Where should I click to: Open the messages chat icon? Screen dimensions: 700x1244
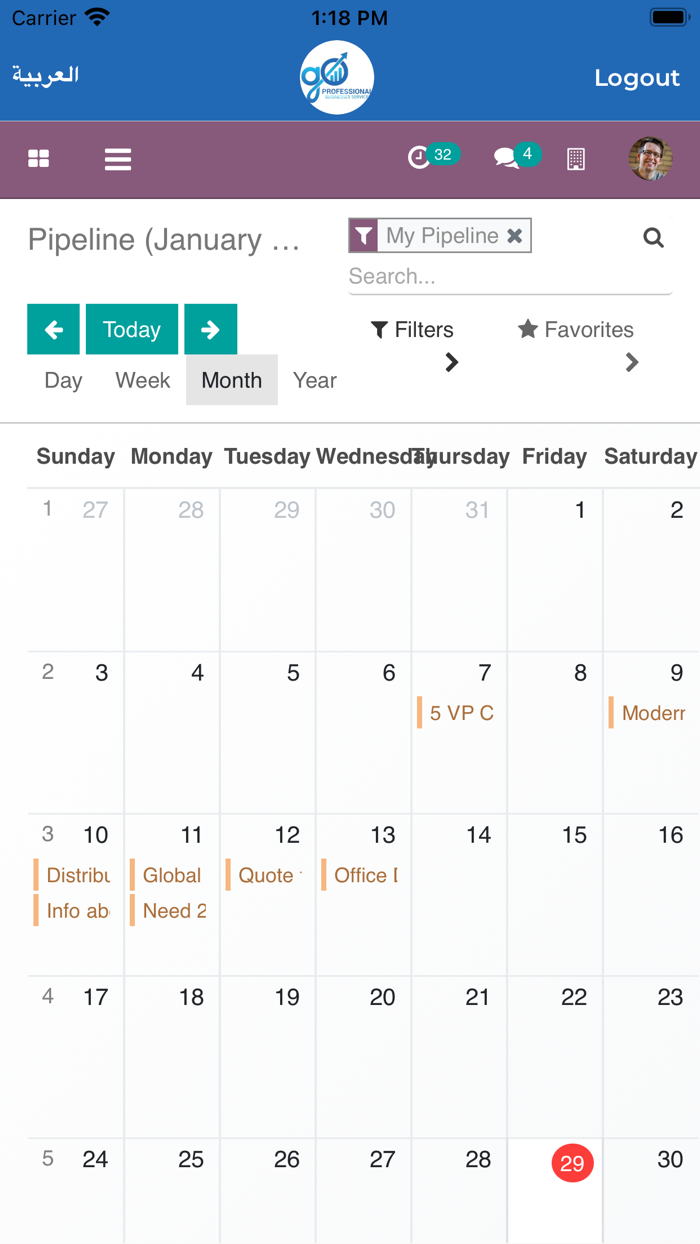coord(507,158)
